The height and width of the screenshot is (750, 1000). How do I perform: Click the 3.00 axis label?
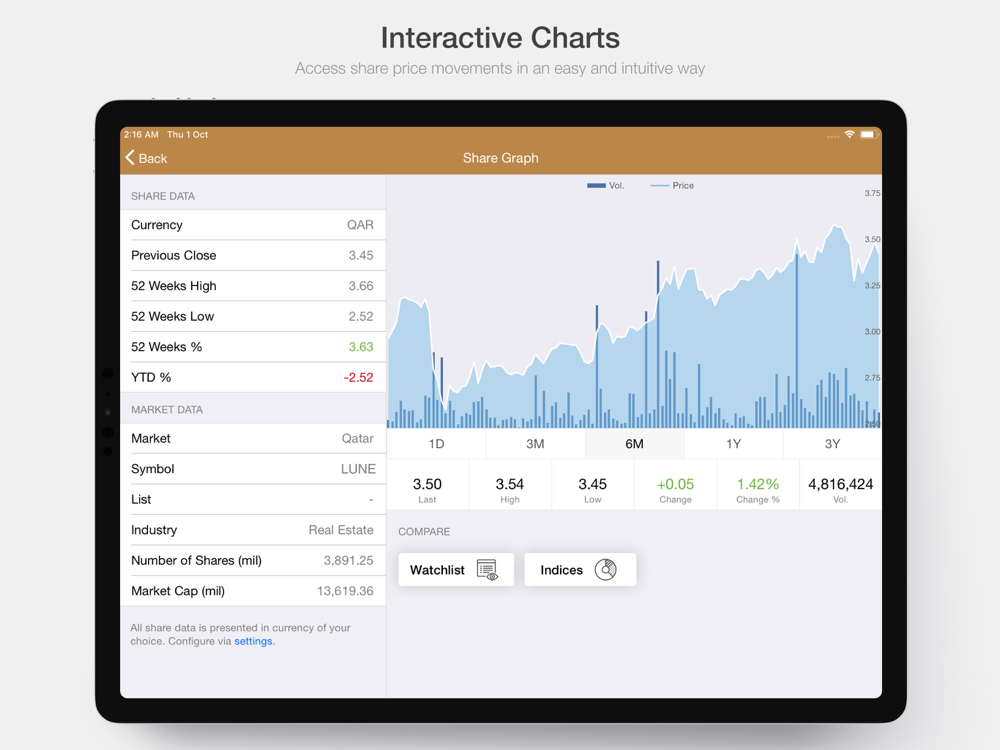[872, 332]
